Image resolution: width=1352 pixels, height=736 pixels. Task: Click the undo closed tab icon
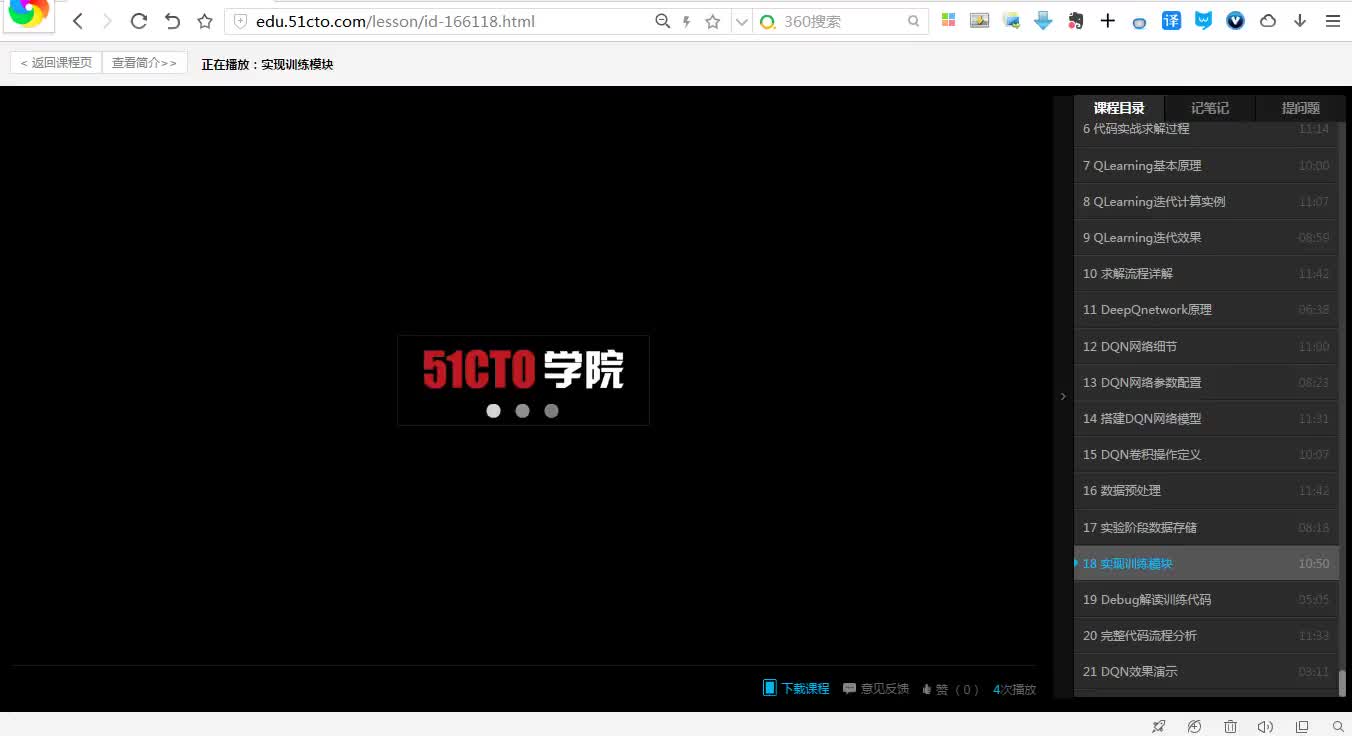172,21
